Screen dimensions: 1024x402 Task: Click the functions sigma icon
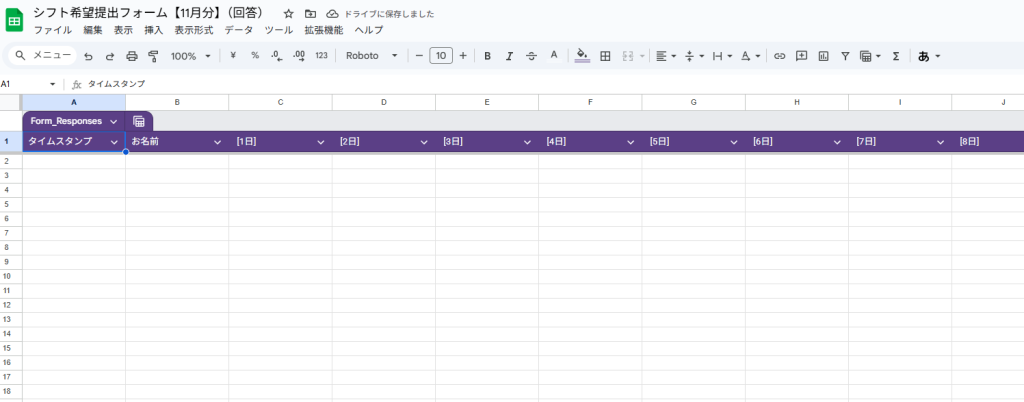pyautogui.click(x=895, y=56)
